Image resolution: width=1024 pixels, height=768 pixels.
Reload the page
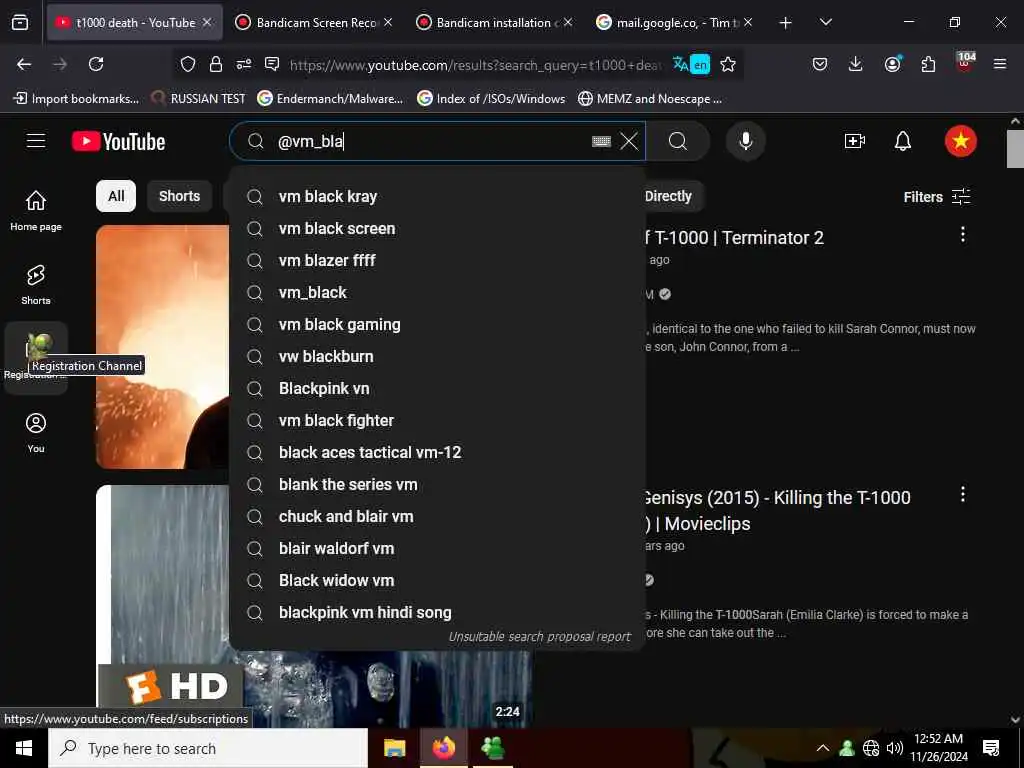(96, 64)
